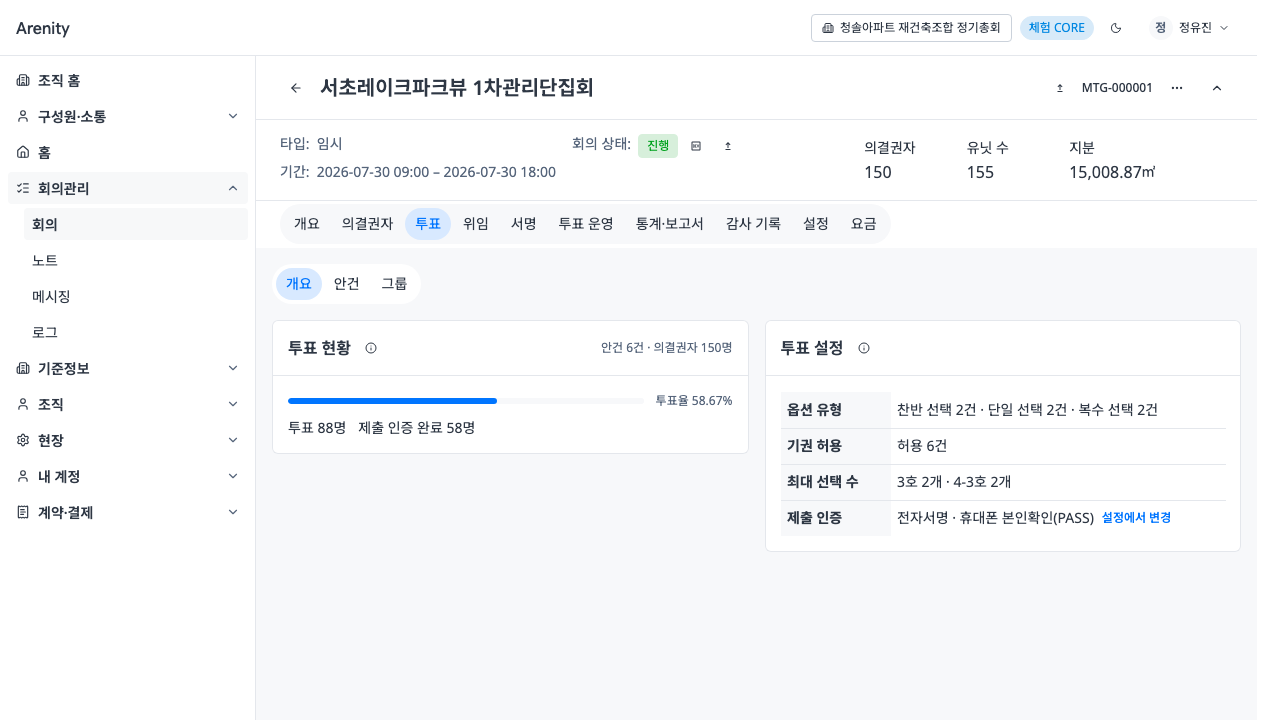
Task: Select the 개요 sub-tab under 투표
Action: click(x=299, y=284)
